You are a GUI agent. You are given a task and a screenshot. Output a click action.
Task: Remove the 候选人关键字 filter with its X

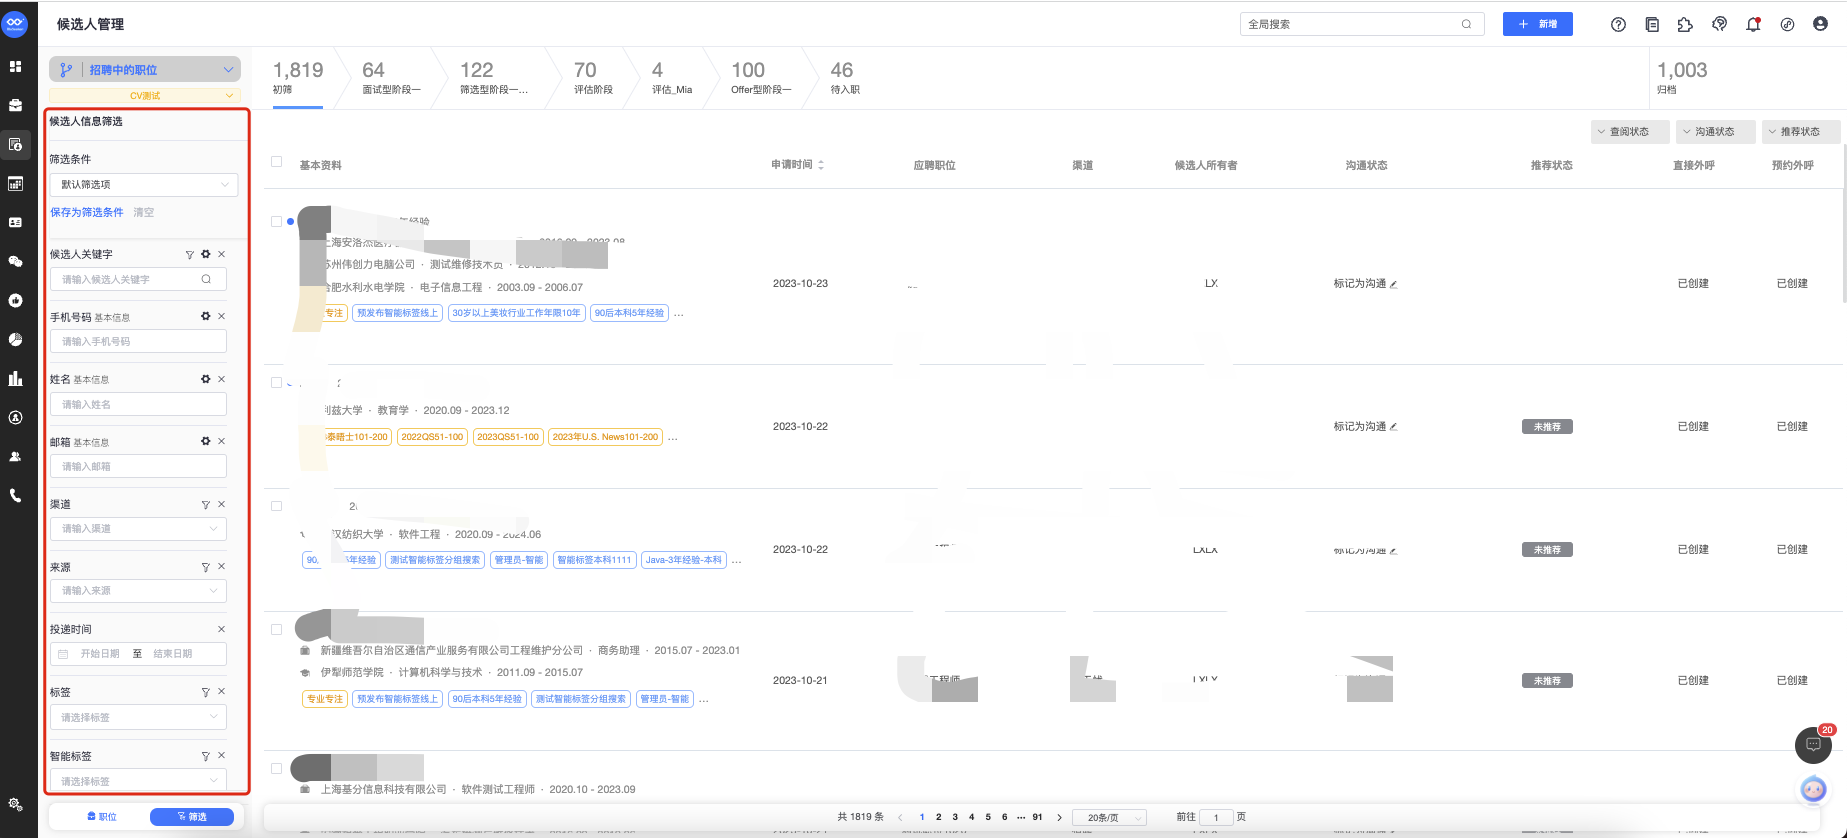pos(222,254)
